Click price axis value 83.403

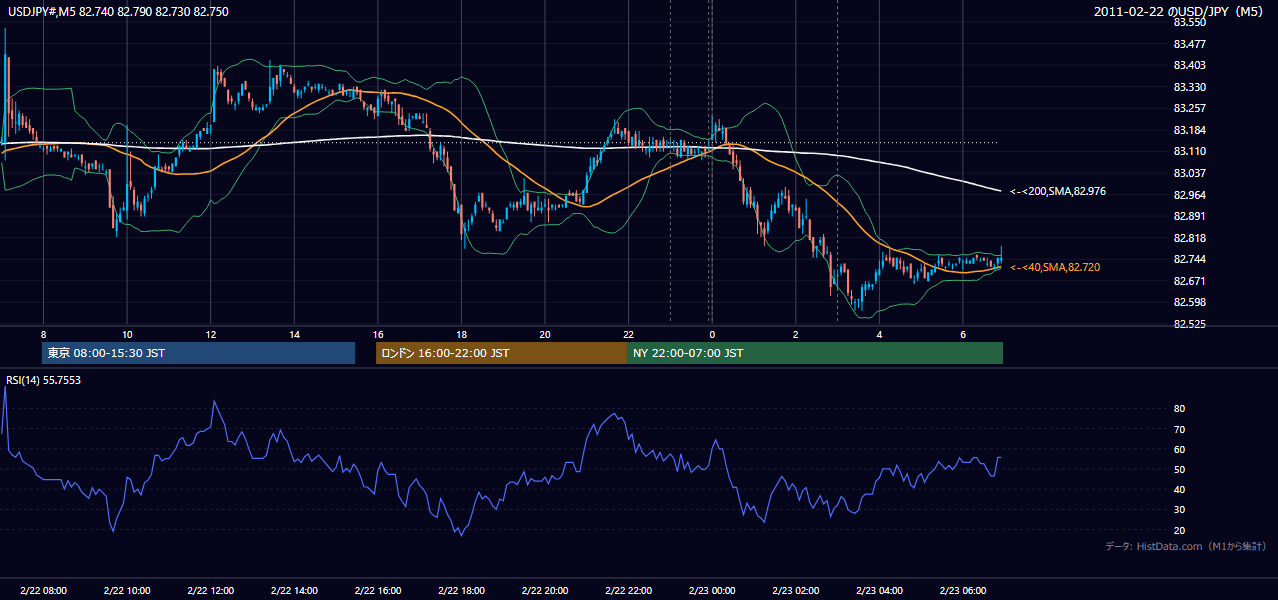[x=1189, y=65]
